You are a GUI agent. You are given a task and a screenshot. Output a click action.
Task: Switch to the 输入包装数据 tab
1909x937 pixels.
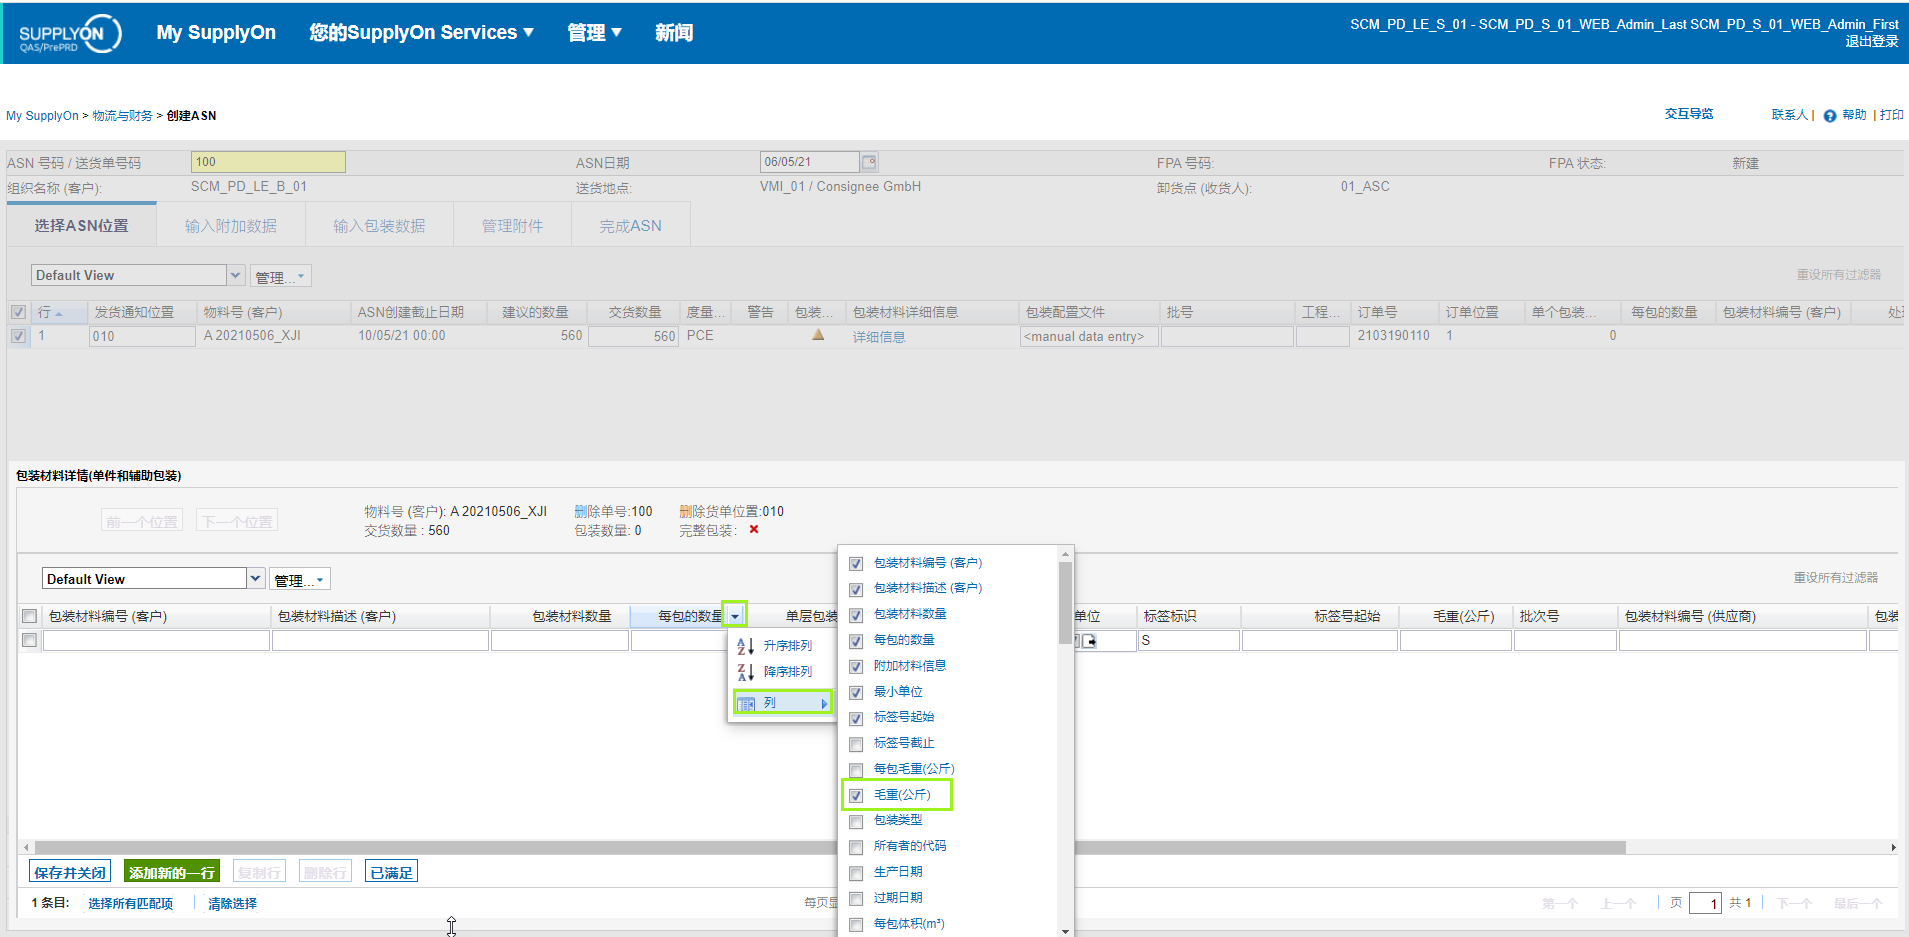coord(380,226)
